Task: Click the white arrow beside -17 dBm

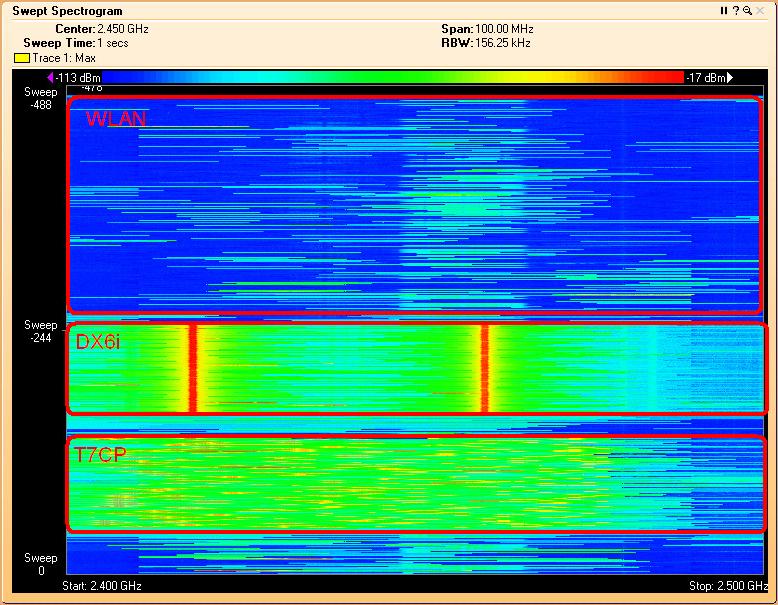Action: point(730,77)
